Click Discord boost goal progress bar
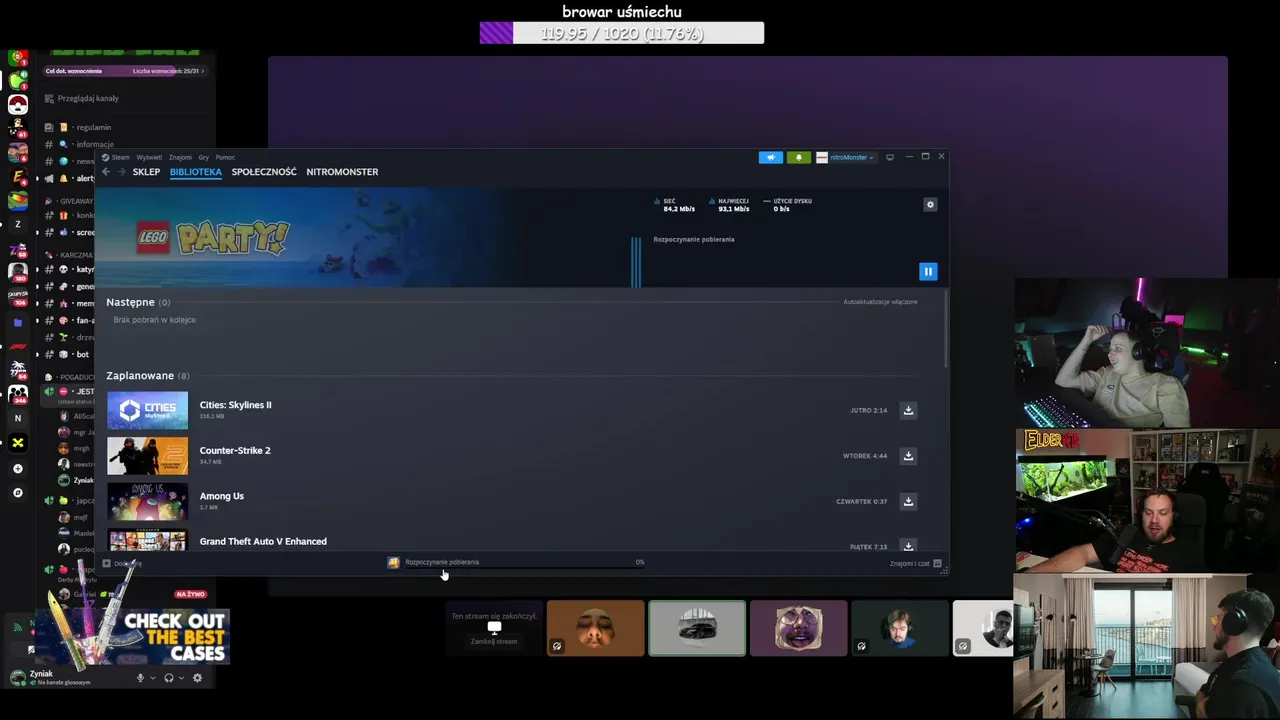 pyautogui.click(x=124, y=71)
